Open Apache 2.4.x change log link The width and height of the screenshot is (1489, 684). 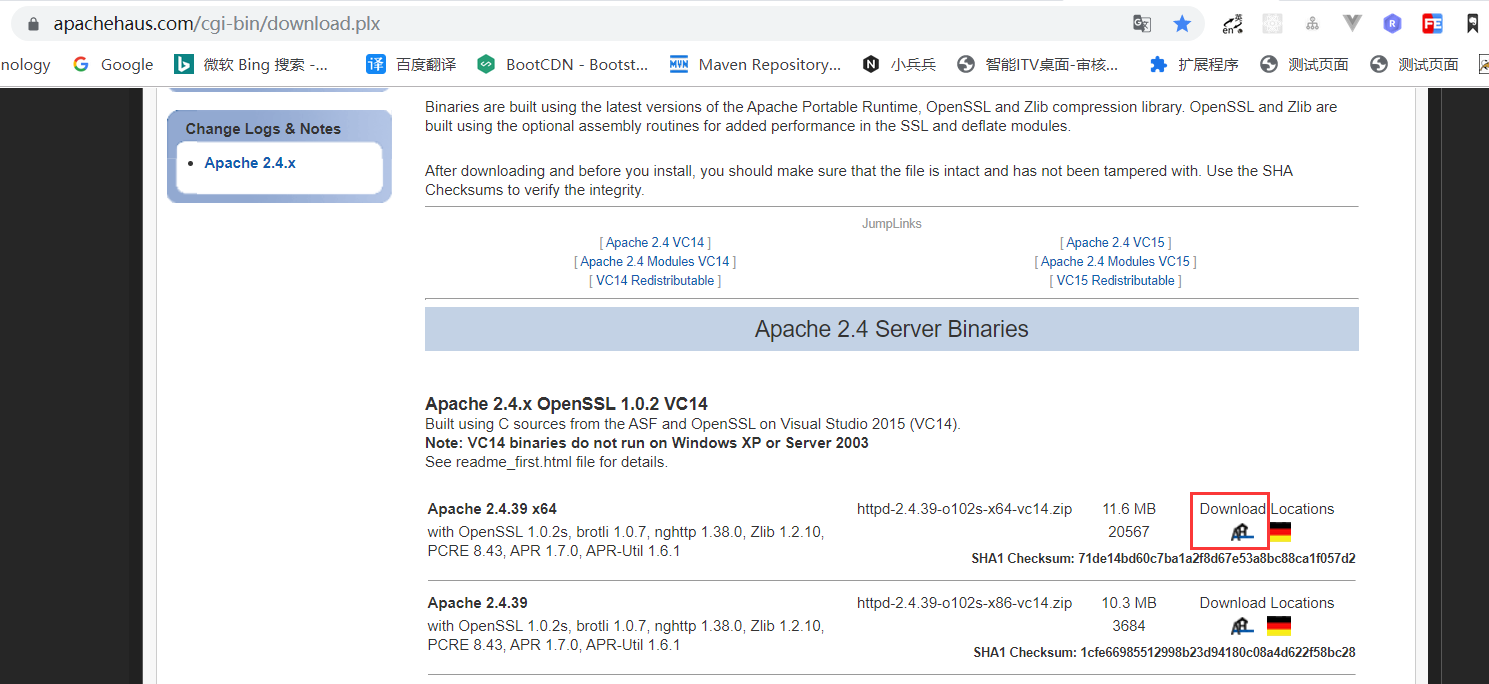click(250, 163)
